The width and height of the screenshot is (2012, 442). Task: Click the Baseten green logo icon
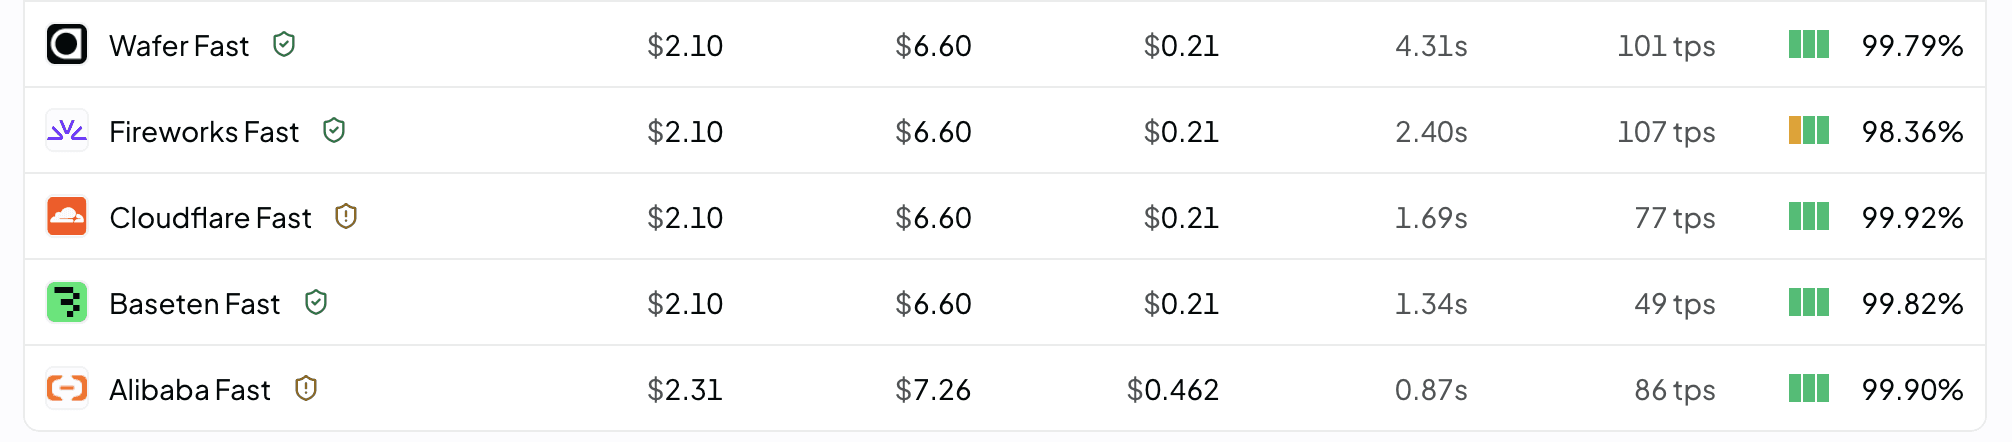[67, 302]
